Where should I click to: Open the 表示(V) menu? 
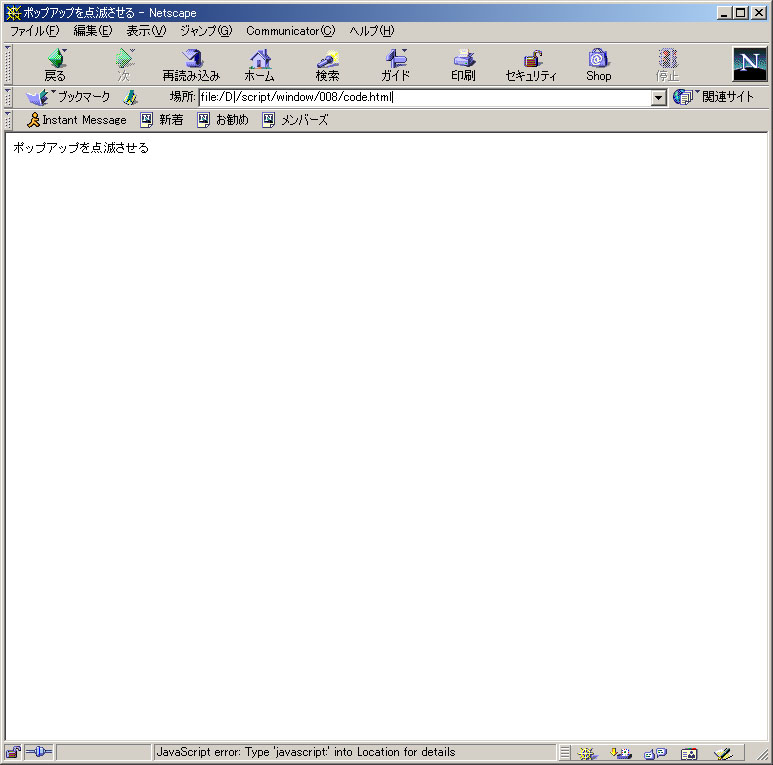[146, 31]
